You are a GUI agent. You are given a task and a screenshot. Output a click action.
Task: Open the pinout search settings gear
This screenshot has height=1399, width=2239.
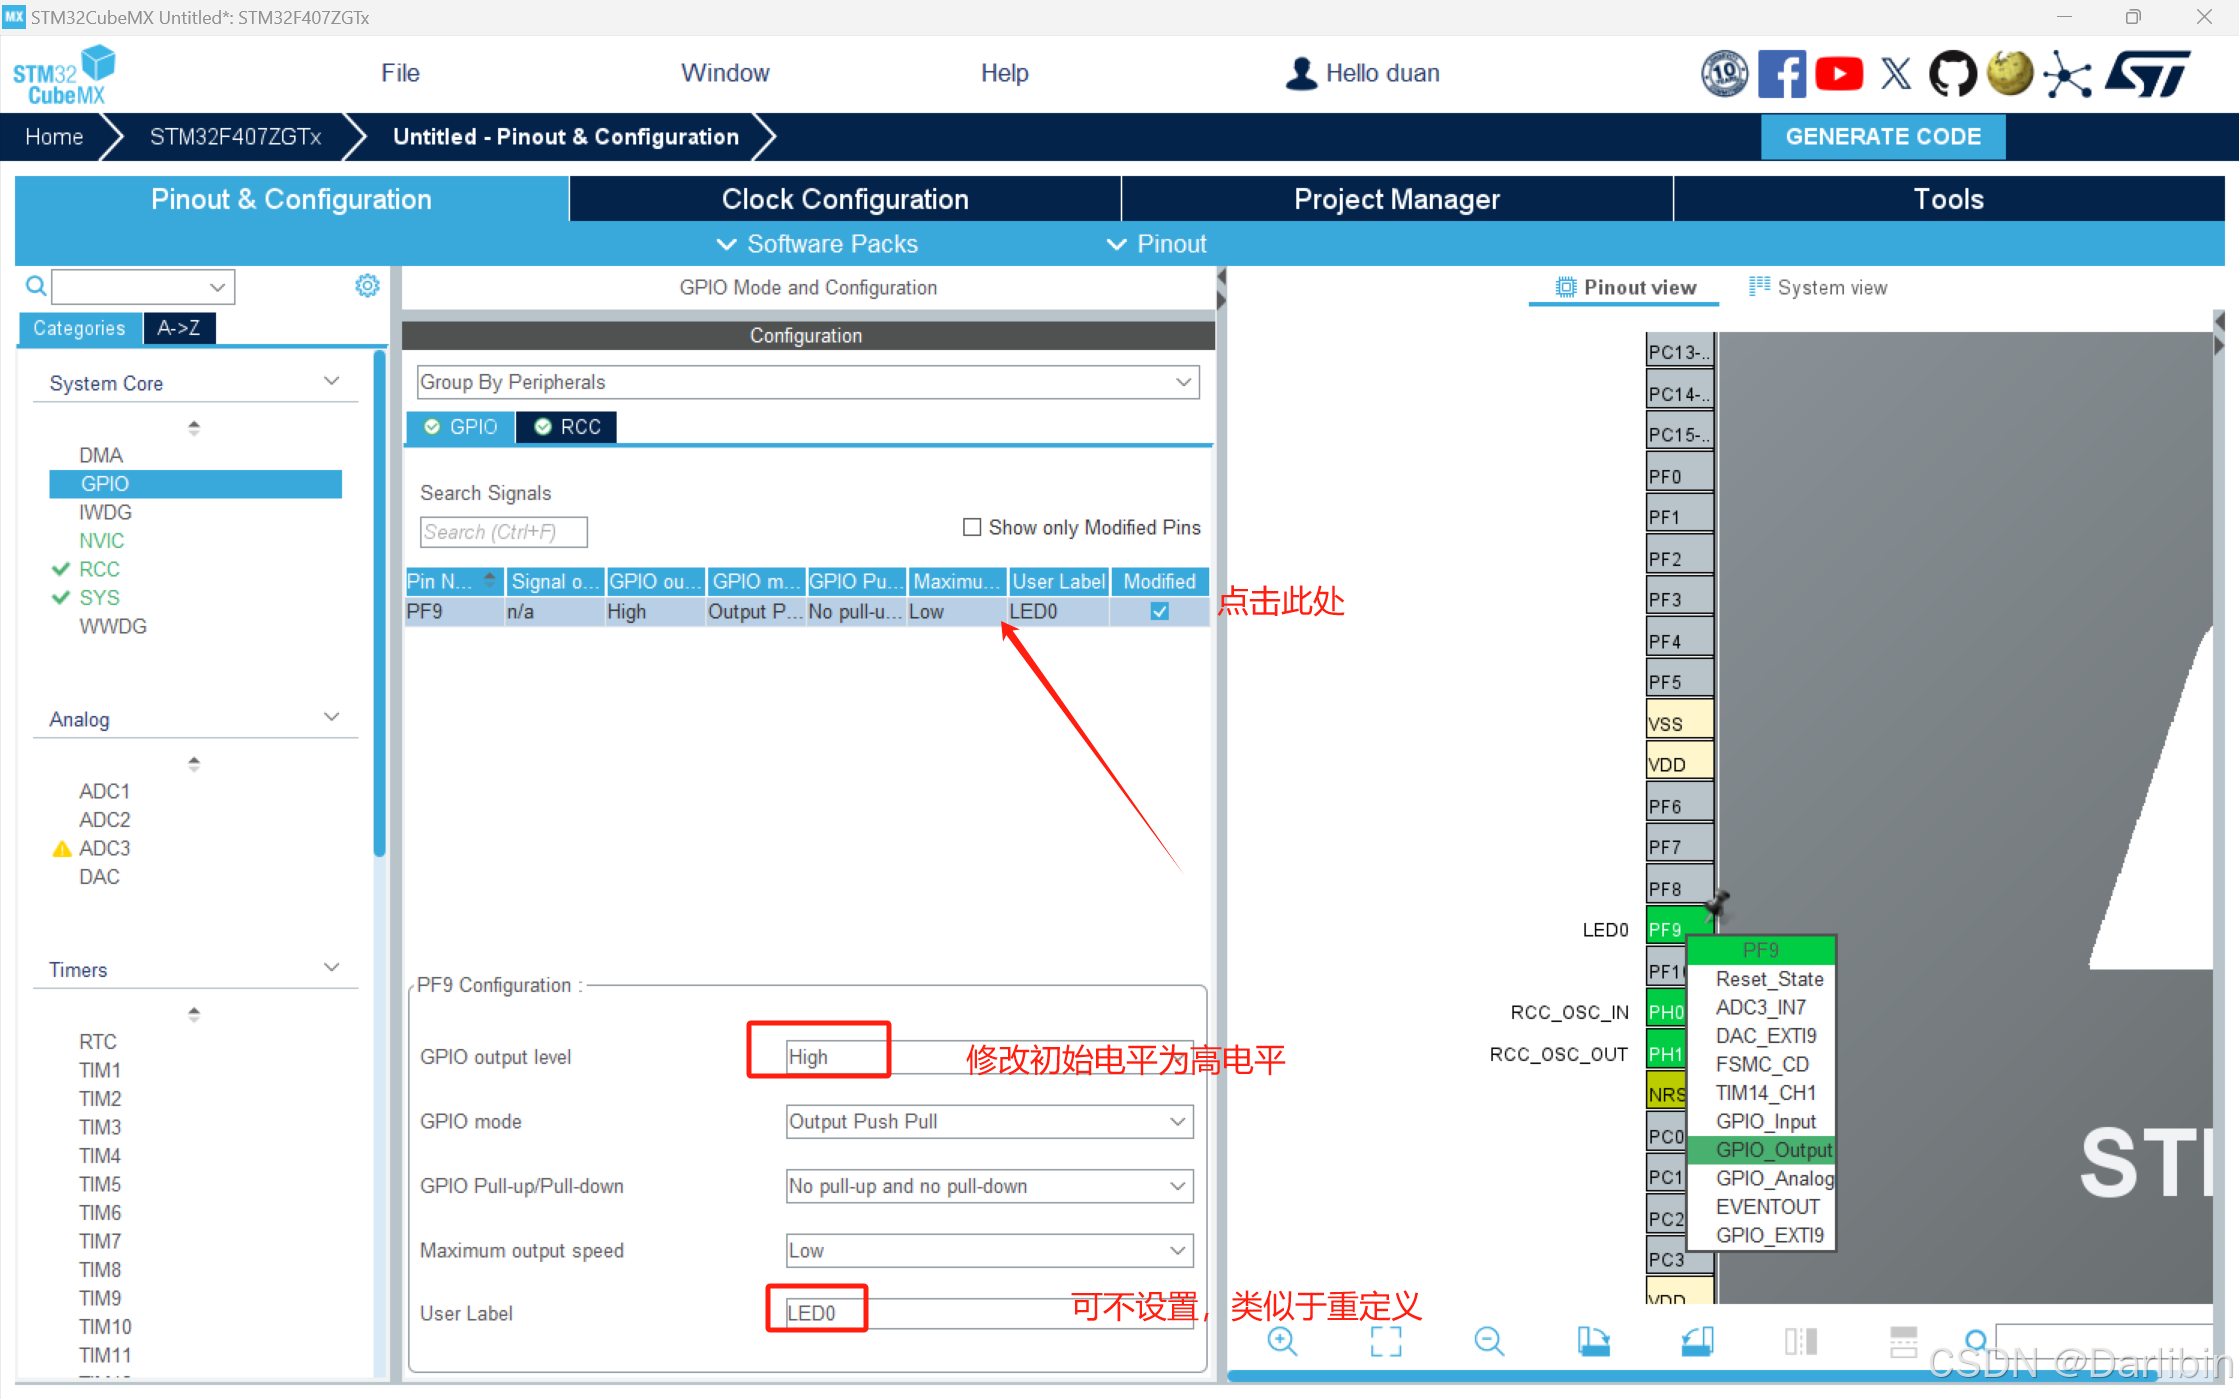[x=367, y=286]
